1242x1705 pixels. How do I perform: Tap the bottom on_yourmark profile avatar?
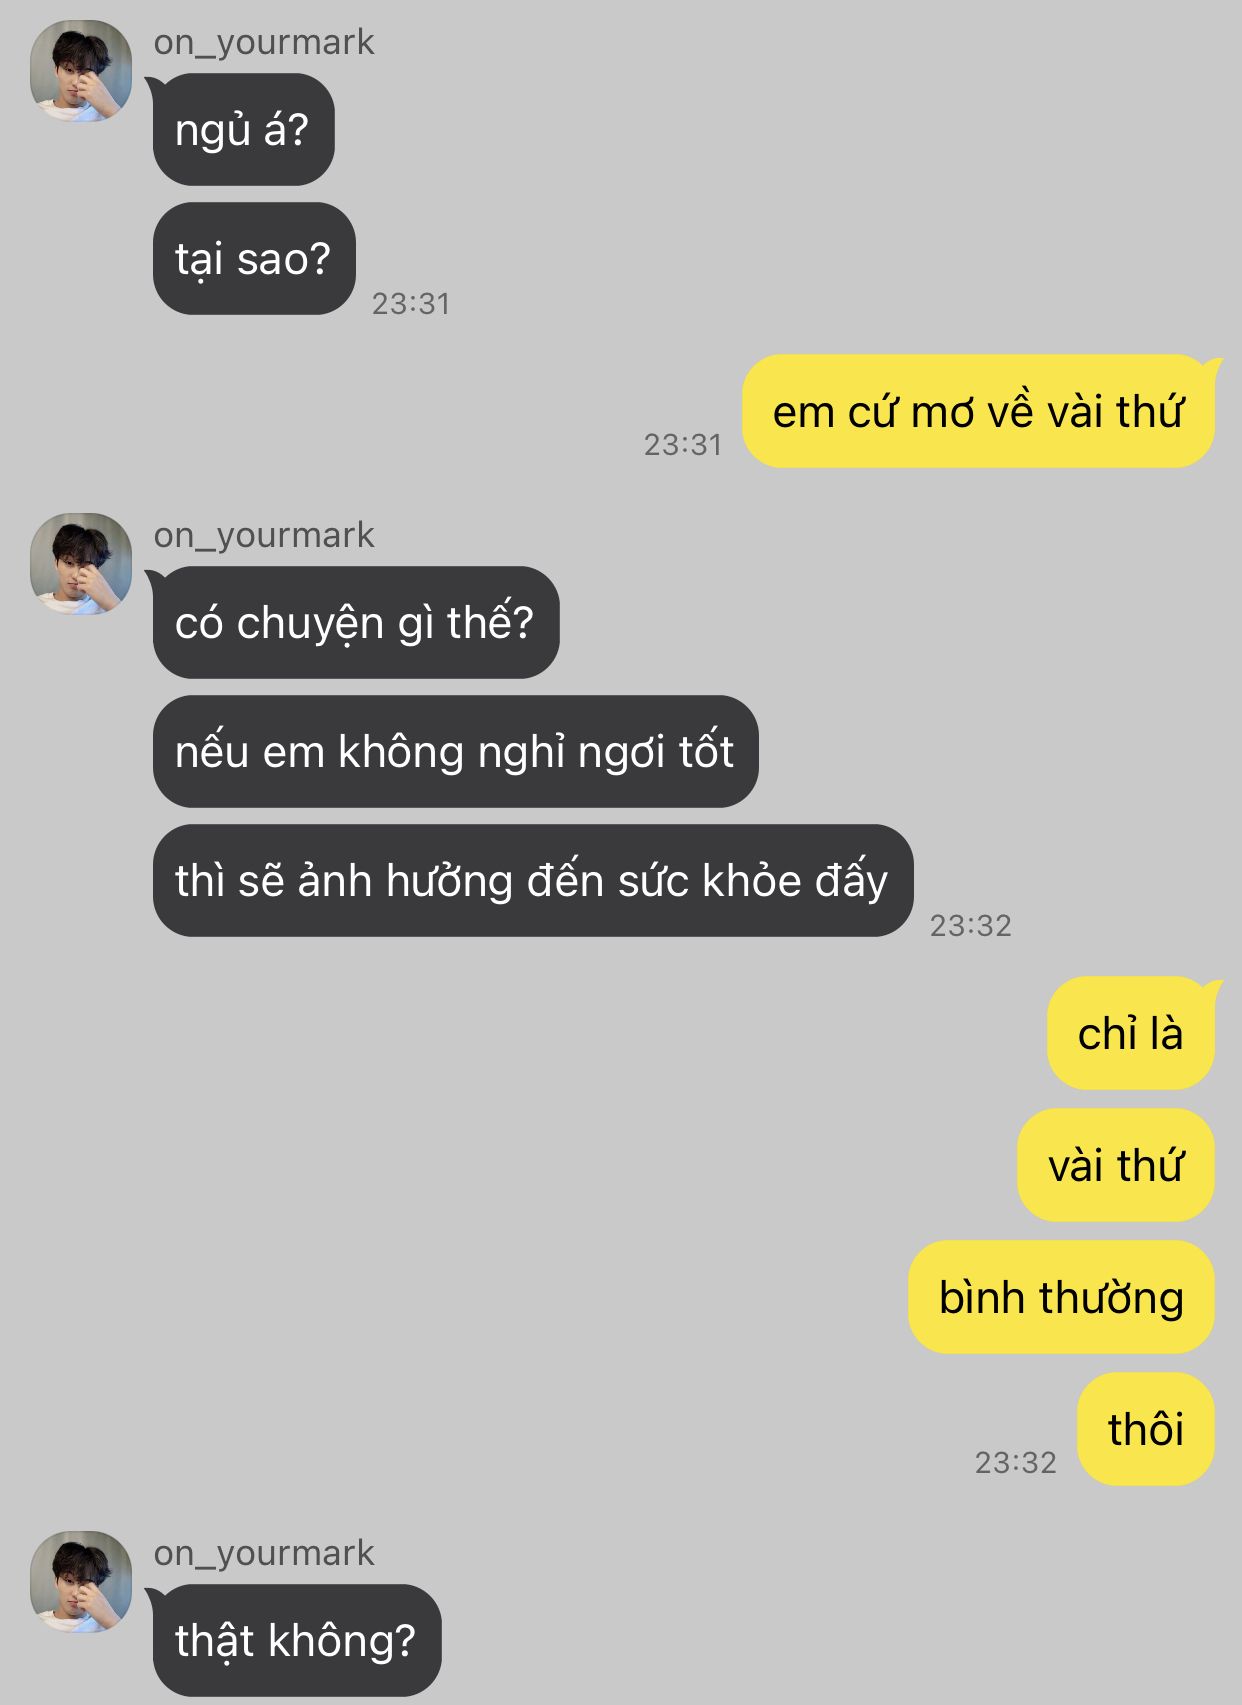click(x=81, y=1582)
